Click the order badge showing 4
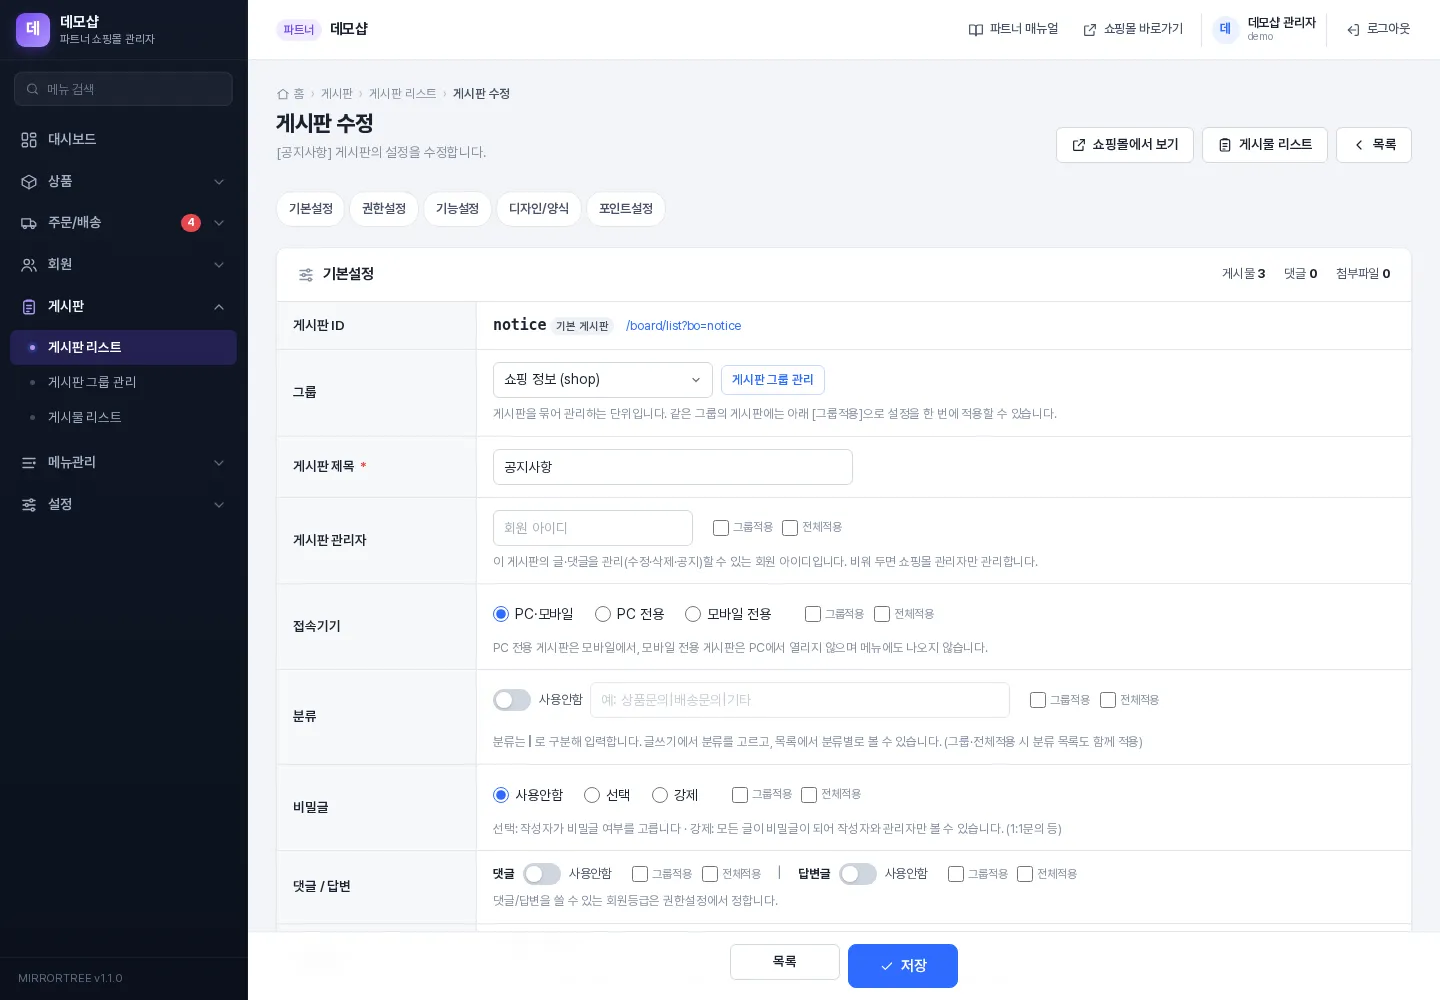 tap(191, 223)
